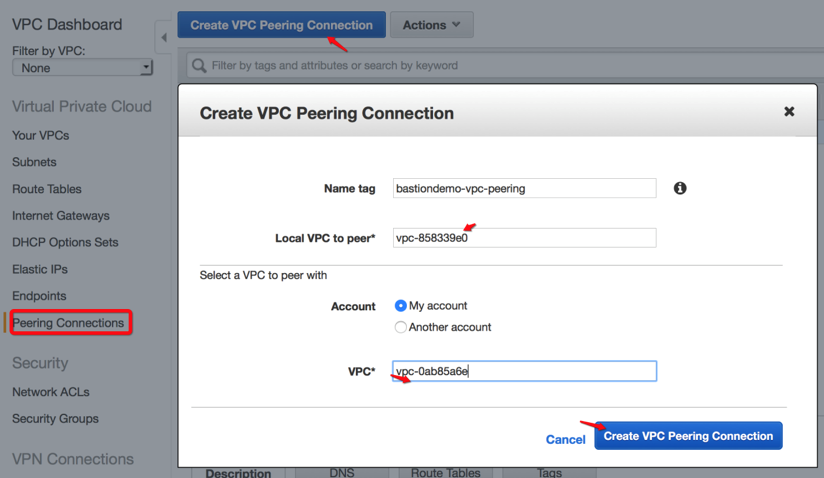Close the Create VPC Peering Connection dialog
Viewport: 824px width, 478px height.
[789, 112]
